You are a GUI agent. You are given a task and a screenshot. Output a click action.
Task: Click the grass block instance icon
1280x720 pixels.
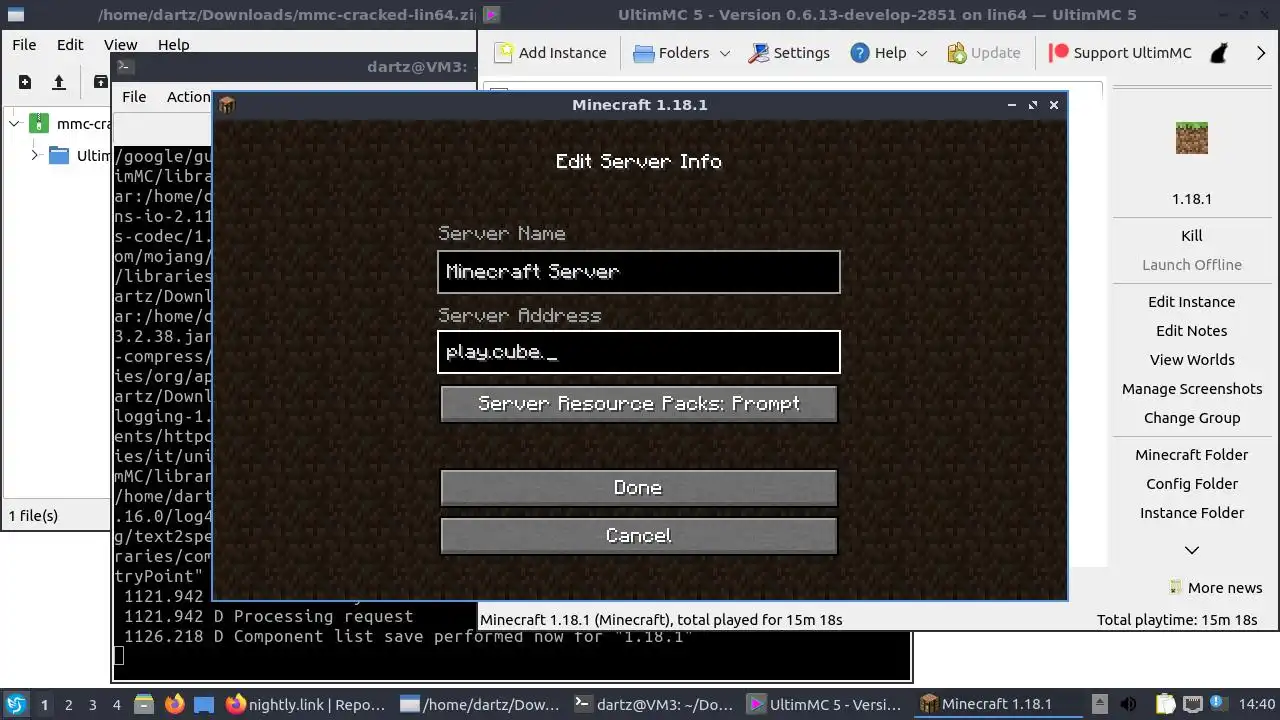1191,138
